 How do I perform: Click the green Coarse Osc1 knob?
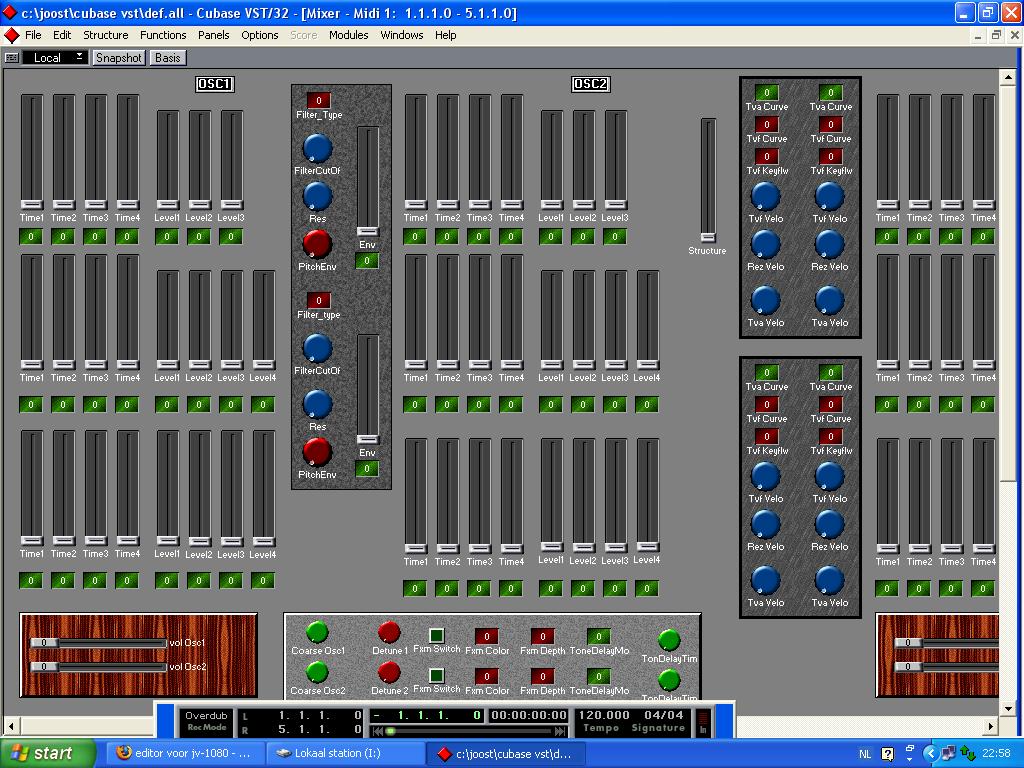317,632
